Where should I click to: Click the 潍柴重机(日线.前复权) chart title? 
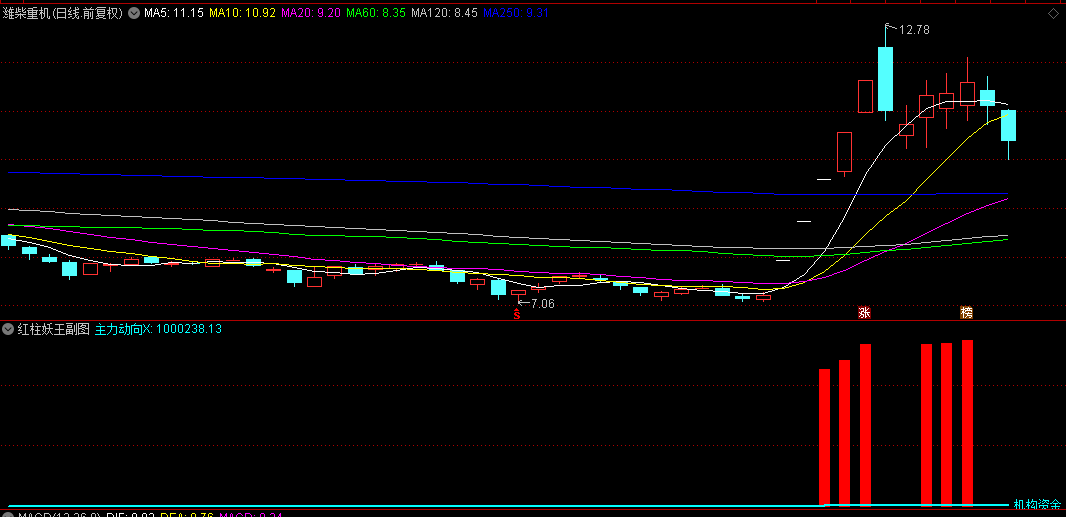[63, 13]
